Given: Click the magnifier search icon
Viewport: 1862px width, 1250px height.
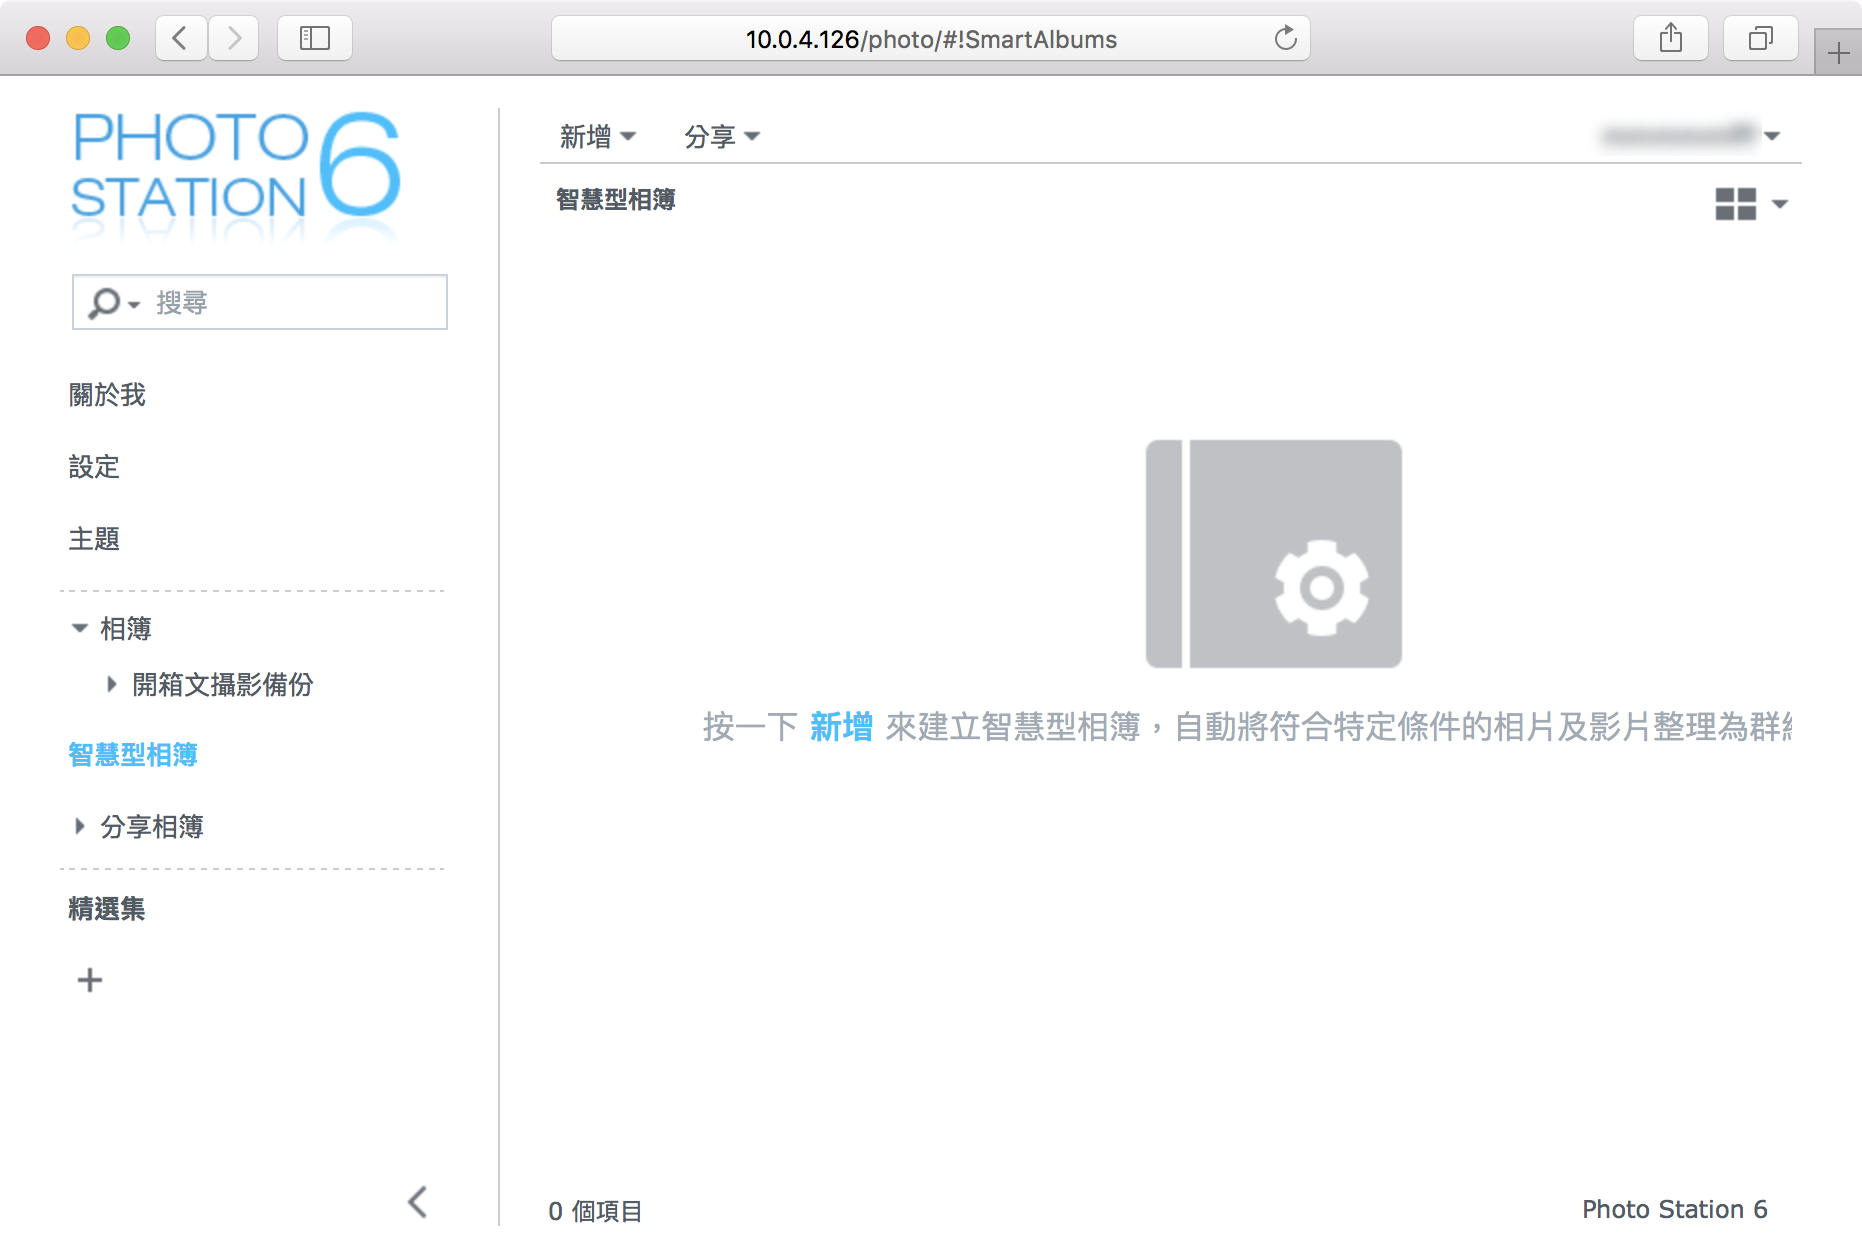Looking at the screenshot, I should coord(104,302).
